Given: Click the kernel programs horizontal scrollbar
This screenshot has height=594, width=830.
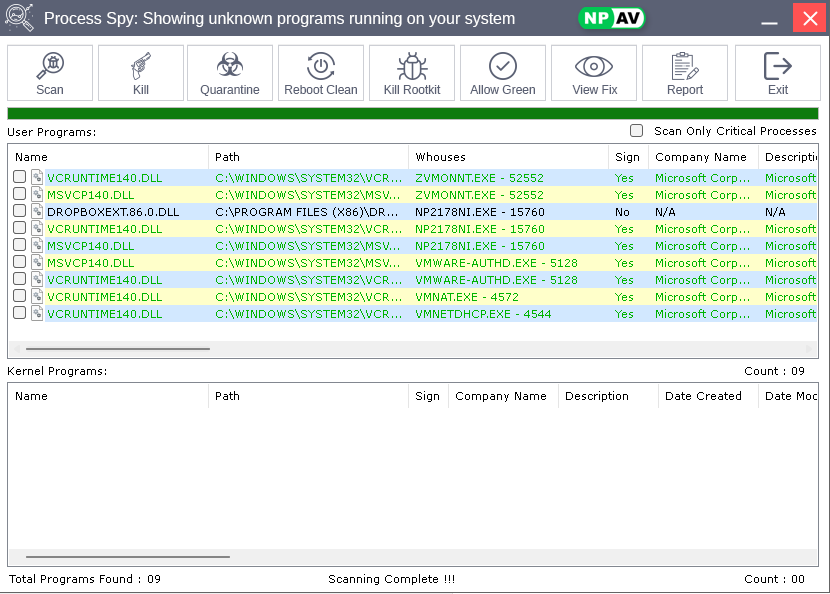Looking at the screenshot, I should pos(128,557).
